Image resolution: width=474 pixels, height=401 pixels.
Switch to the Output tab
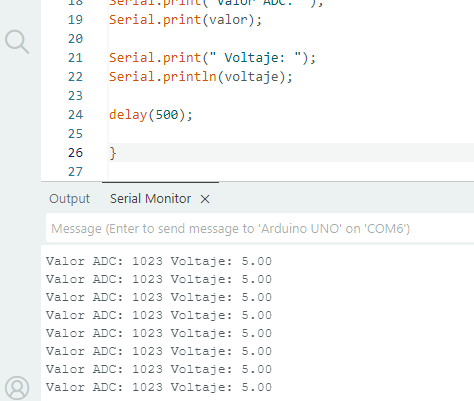(69, 199)
